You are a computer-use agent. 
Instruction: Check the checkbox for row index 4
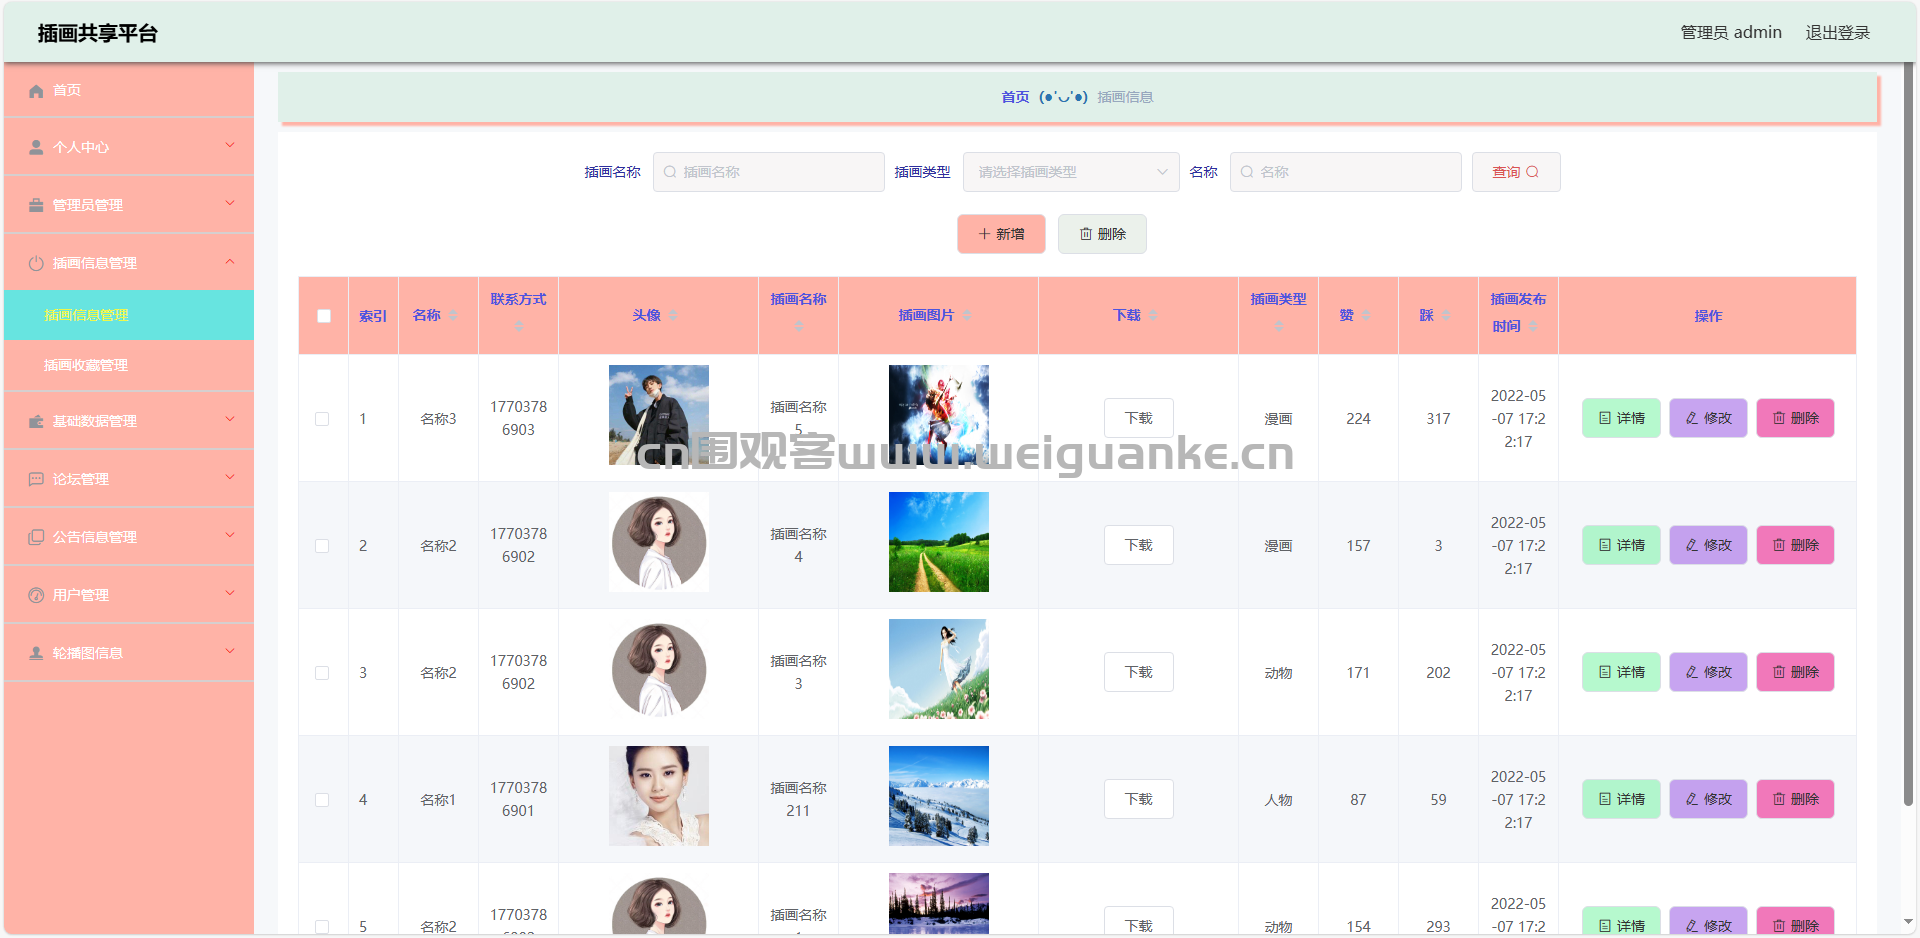(322, 800)
